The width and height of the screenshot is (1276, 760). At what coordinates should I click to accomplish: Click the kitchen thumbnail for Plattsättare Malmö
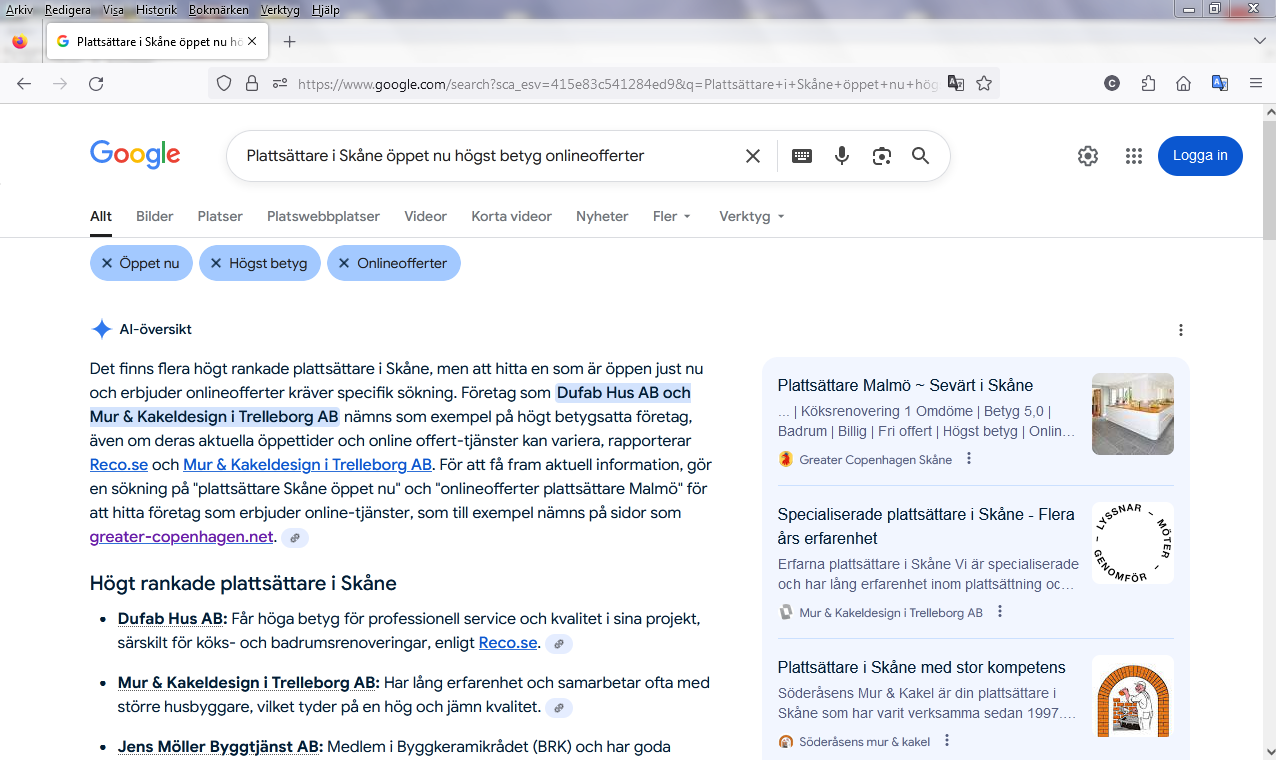pyautogui.click(x=1132, y=414)
